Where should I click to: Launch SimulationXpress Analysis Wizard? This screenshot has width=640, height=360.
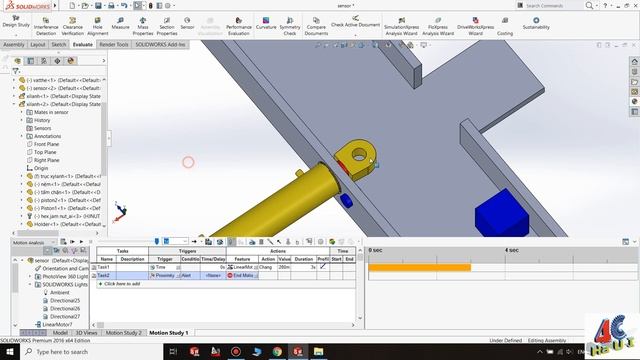401,26
